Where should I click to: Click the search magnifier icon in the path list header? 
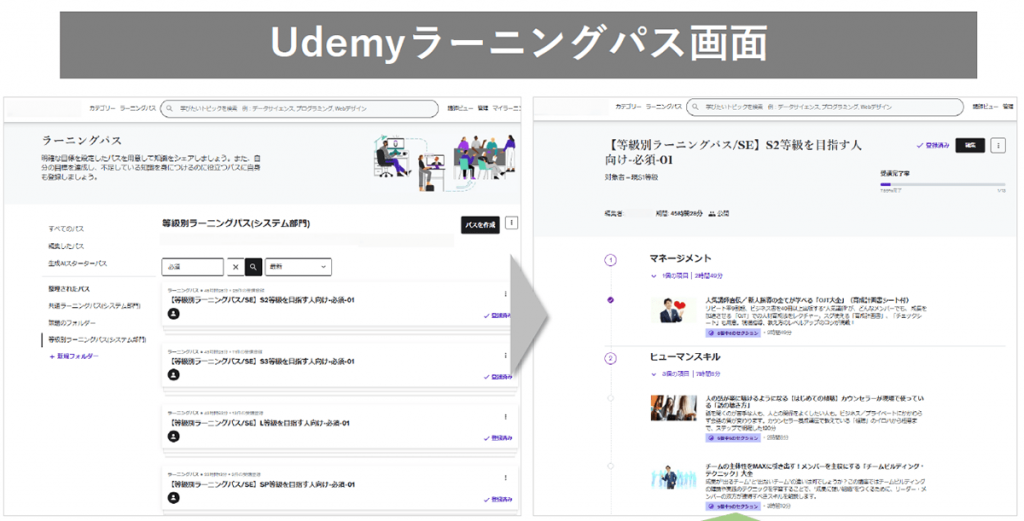click(x=170, y=108)
